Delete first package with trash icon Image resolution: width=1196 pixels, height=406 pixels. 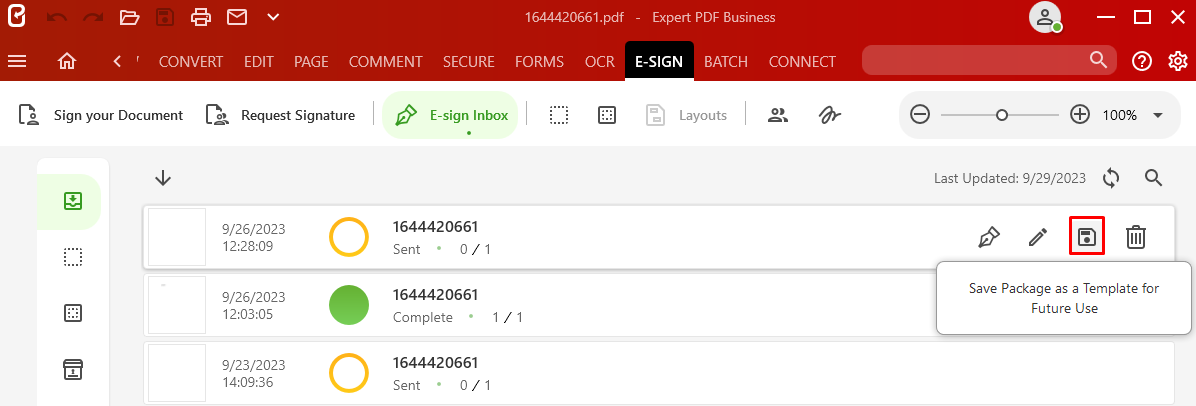pos(1137,237)
